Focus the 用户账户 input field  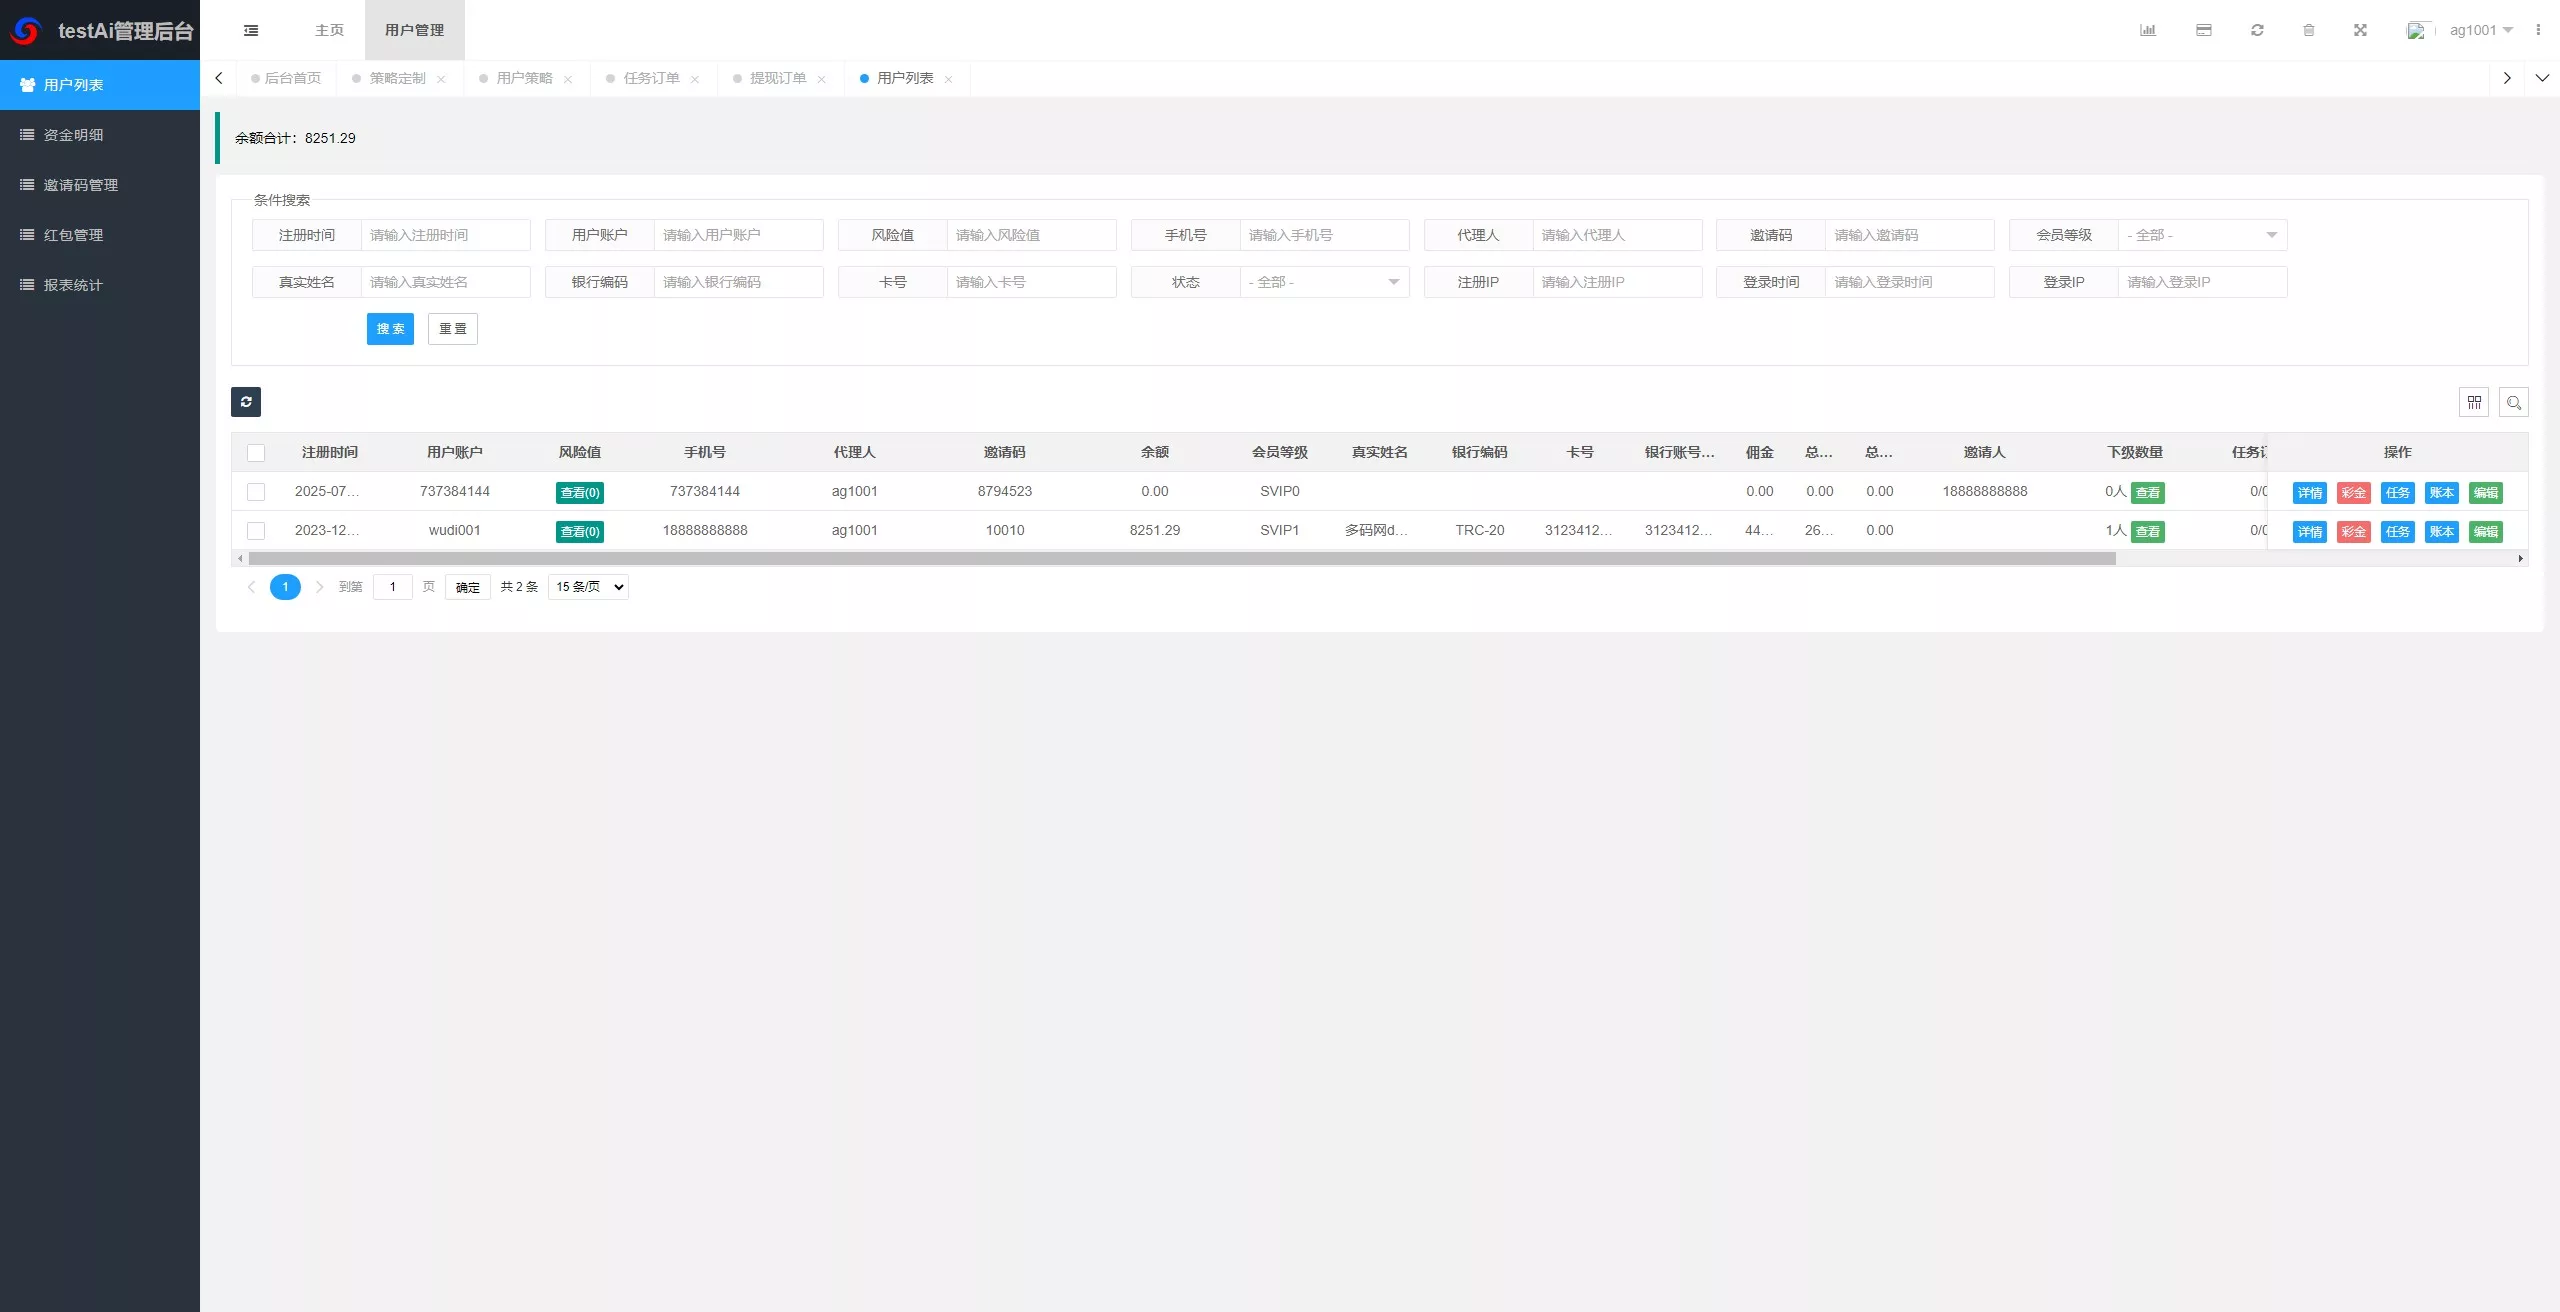coord(739,235)
